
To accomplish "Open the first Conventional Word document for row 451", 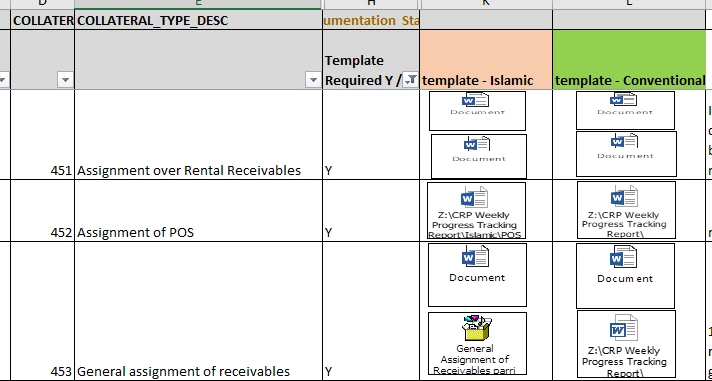I will [625, 110].
